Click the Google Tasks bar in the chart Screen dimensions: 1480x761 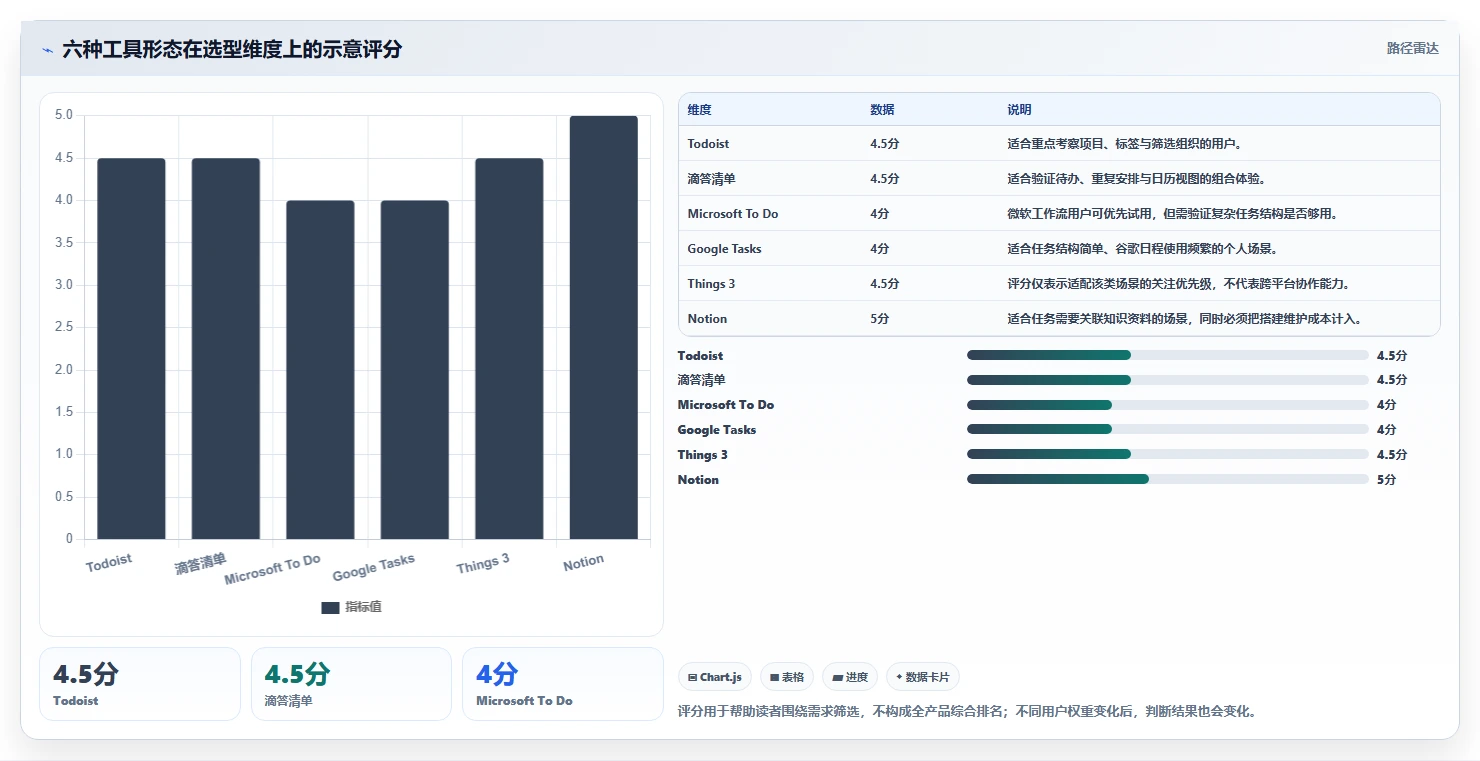point(415,370)
